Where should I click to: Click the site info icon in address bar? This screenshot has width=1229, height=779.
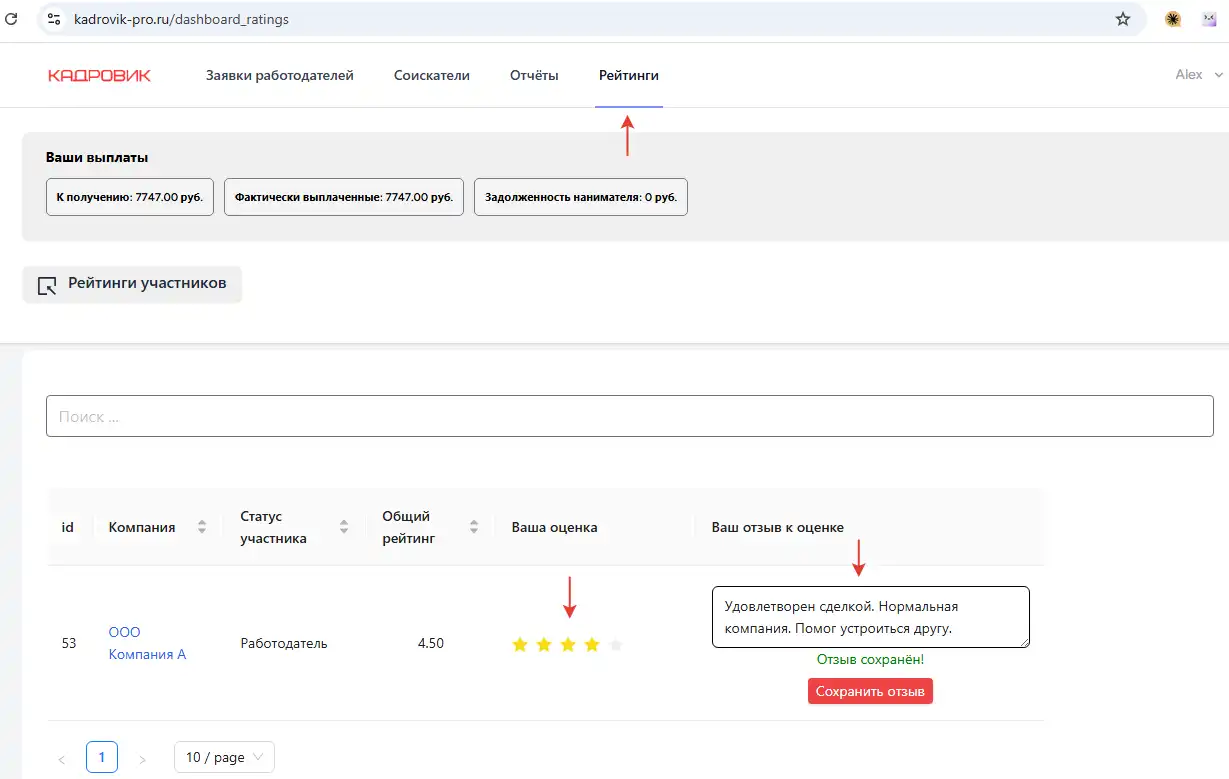pyautogui.click(x=55, y=19)
